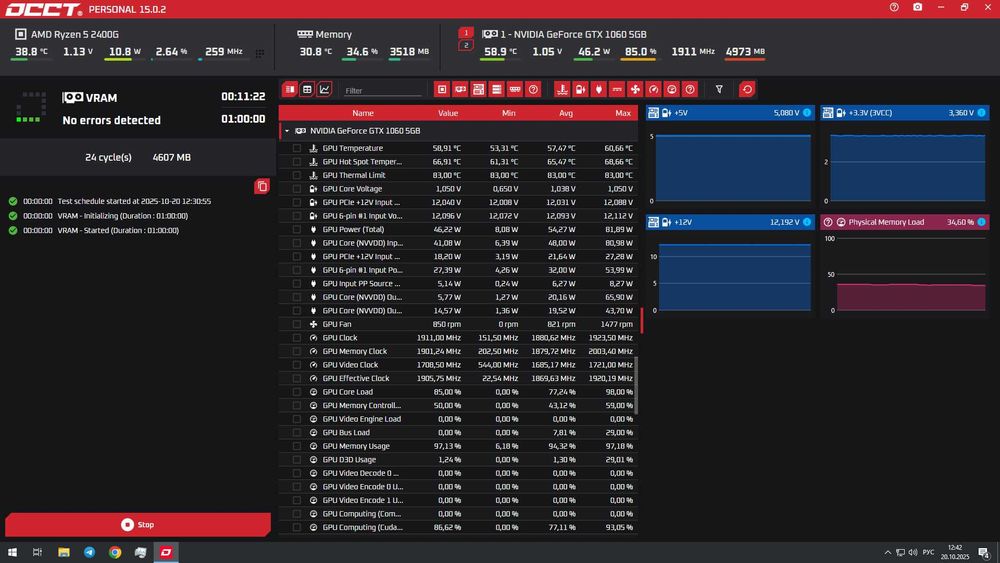Stop the running VRAM test
1000x563 pixels.
pyautogui.click(x=138, y=525)
